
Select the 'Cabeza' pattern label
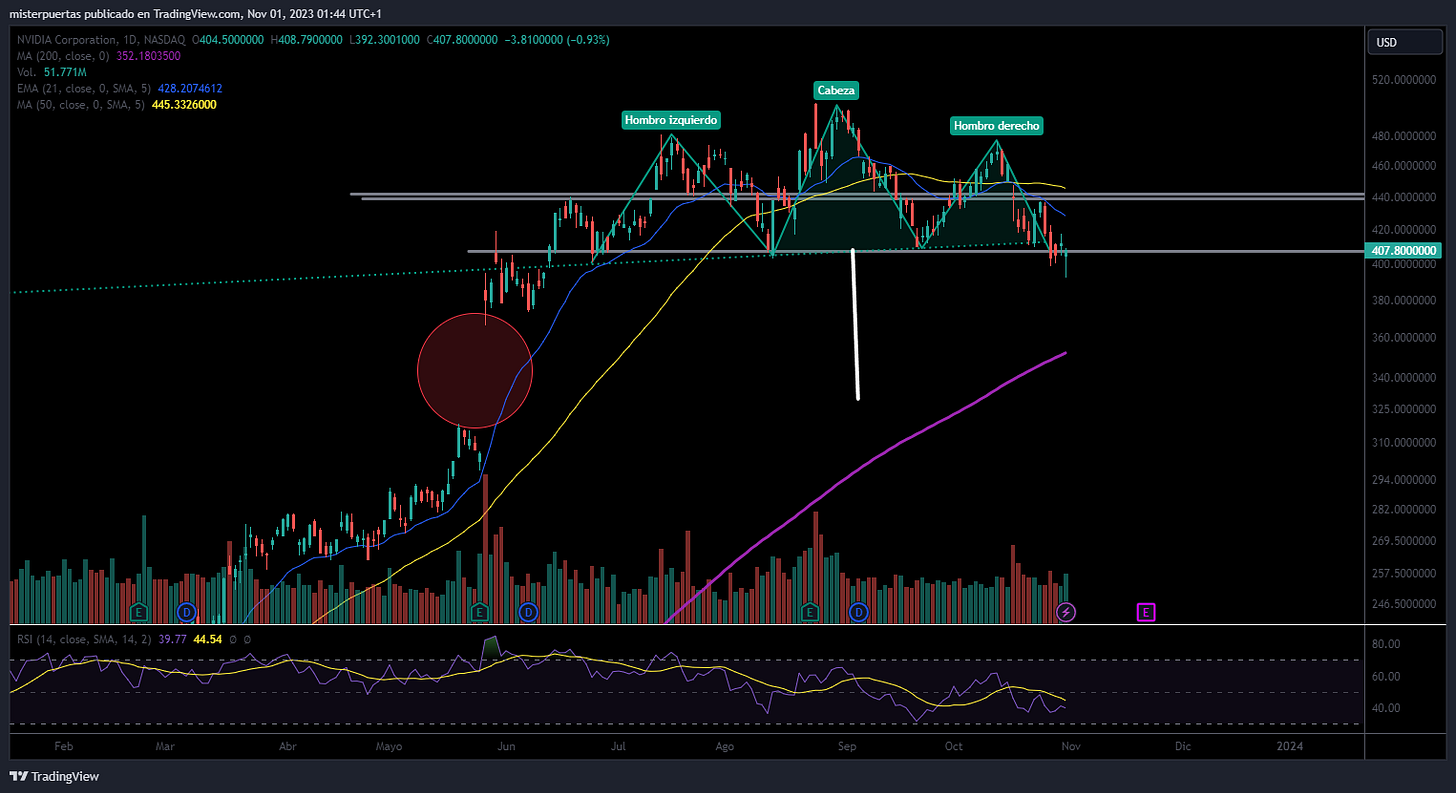835,90
